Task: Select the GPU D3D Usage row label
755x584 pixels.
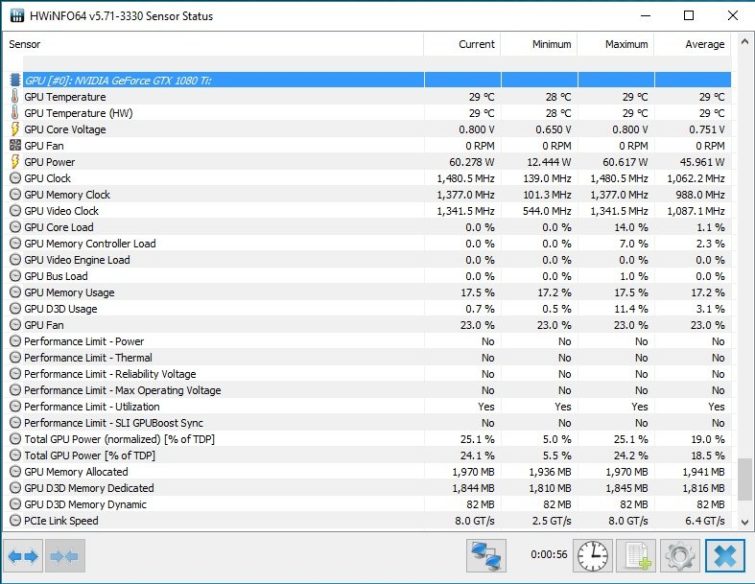Action: click(x=61, y=309)
